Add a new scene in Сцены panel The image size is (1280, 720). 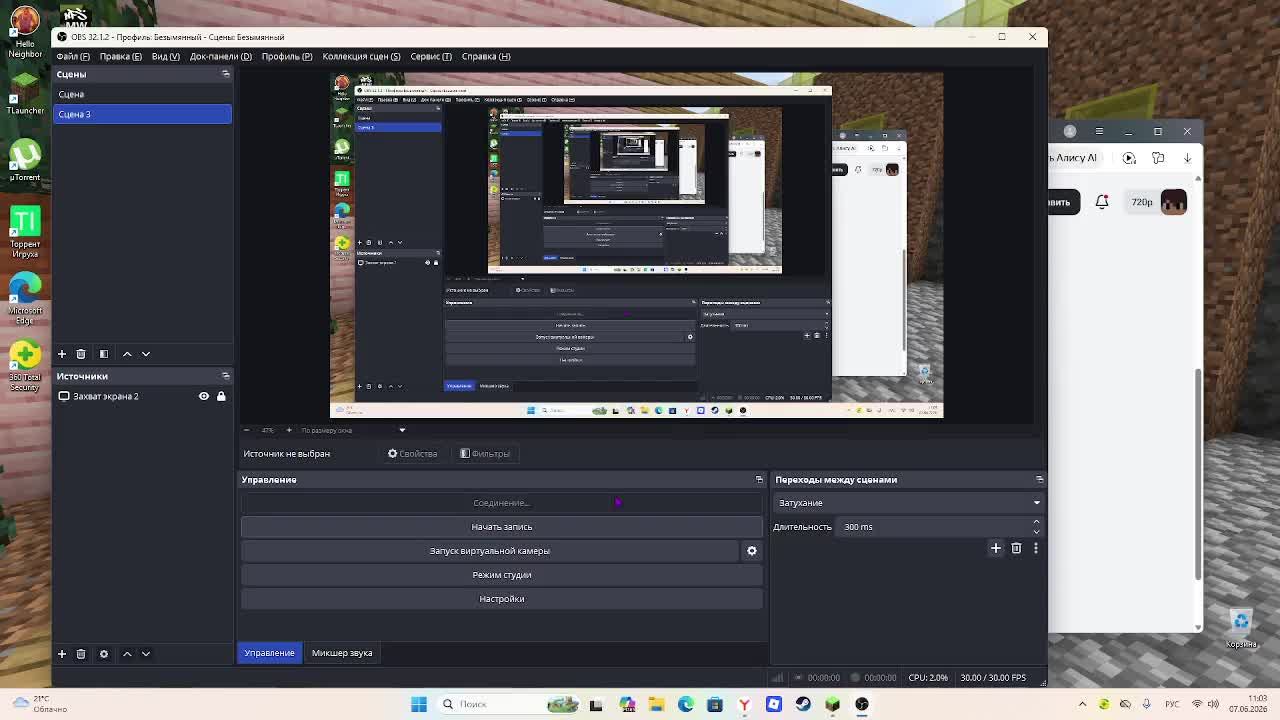62,354
